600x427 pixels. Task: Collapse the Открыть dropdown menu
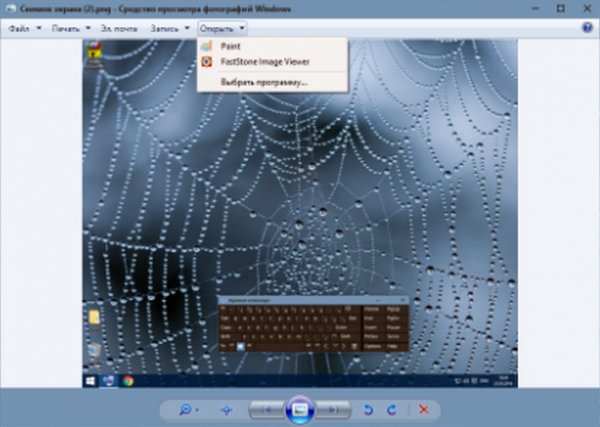coord(222,28)
